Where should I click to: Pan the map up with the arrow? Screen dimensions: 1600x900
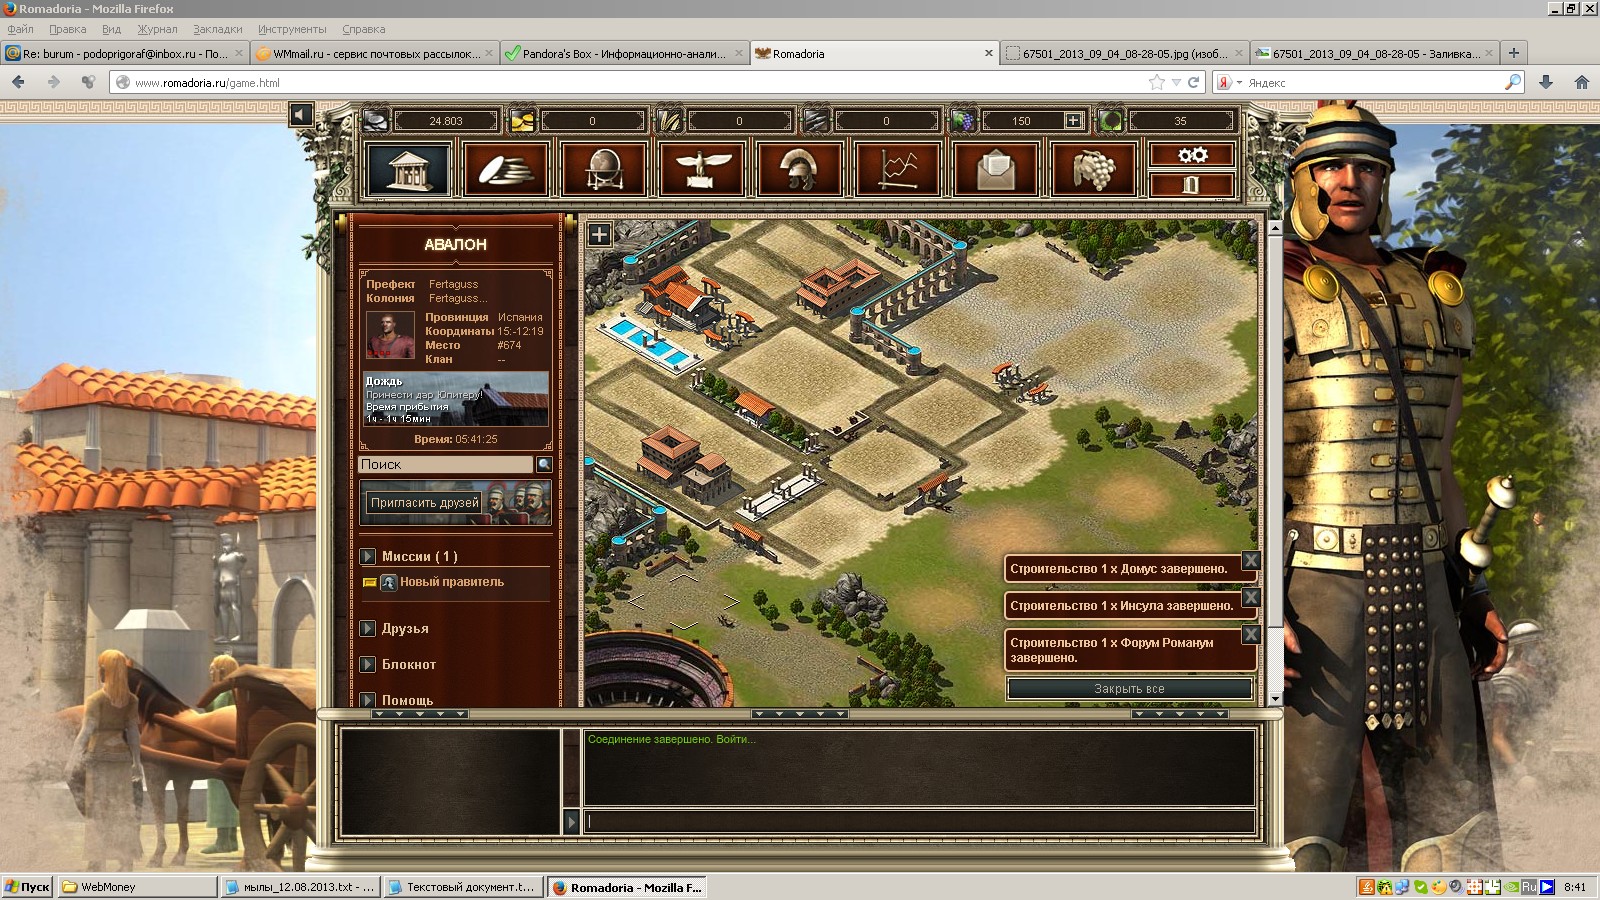point(683,578)
